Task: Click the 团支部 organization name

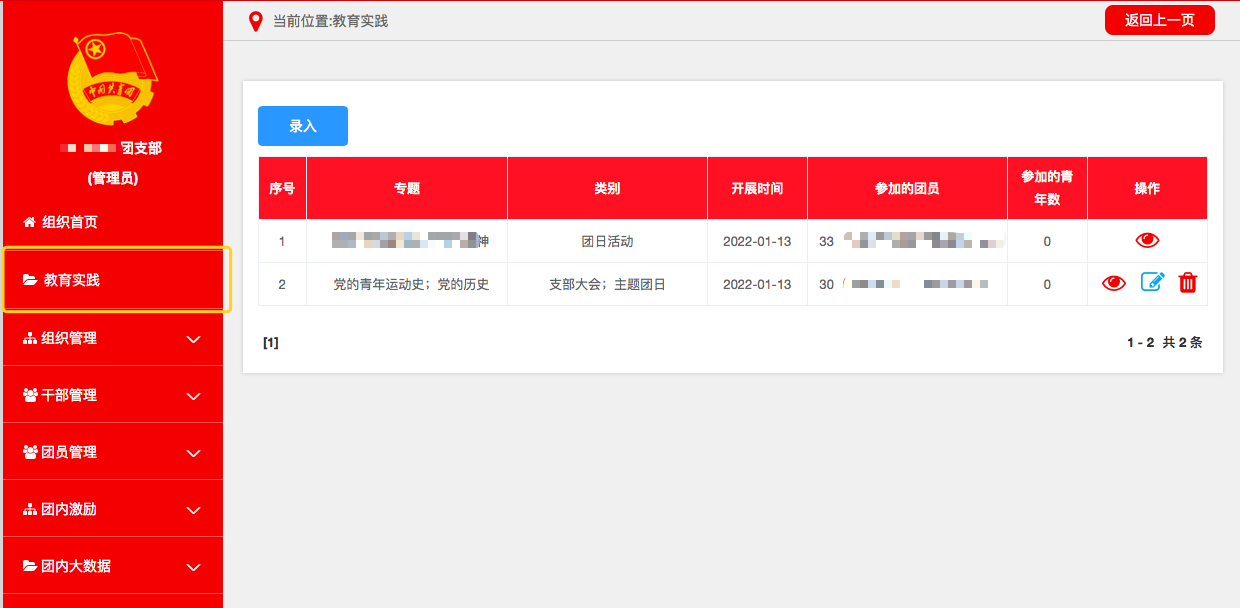Action: [x=141, y=148]
